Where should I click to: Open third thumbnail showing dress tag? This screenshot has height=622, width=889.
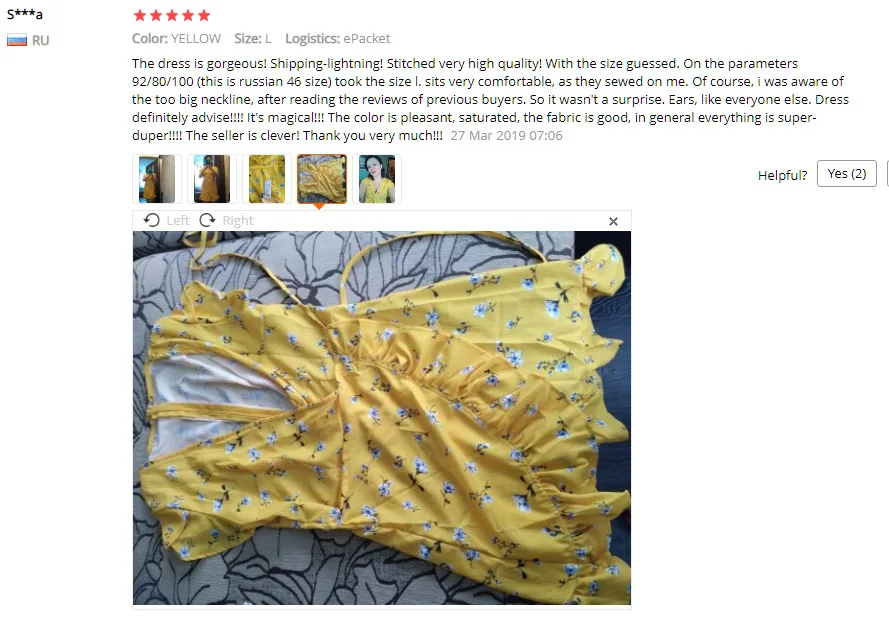click(266, 179)
